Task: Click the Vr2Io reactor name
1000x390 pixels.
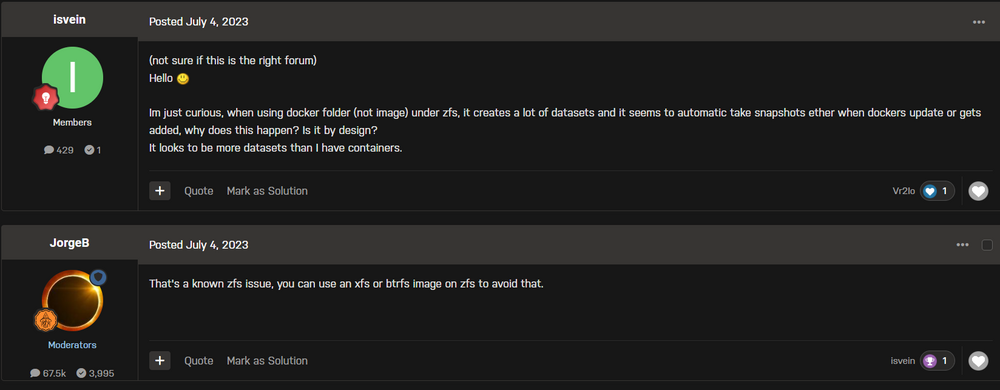Action: 904,191
